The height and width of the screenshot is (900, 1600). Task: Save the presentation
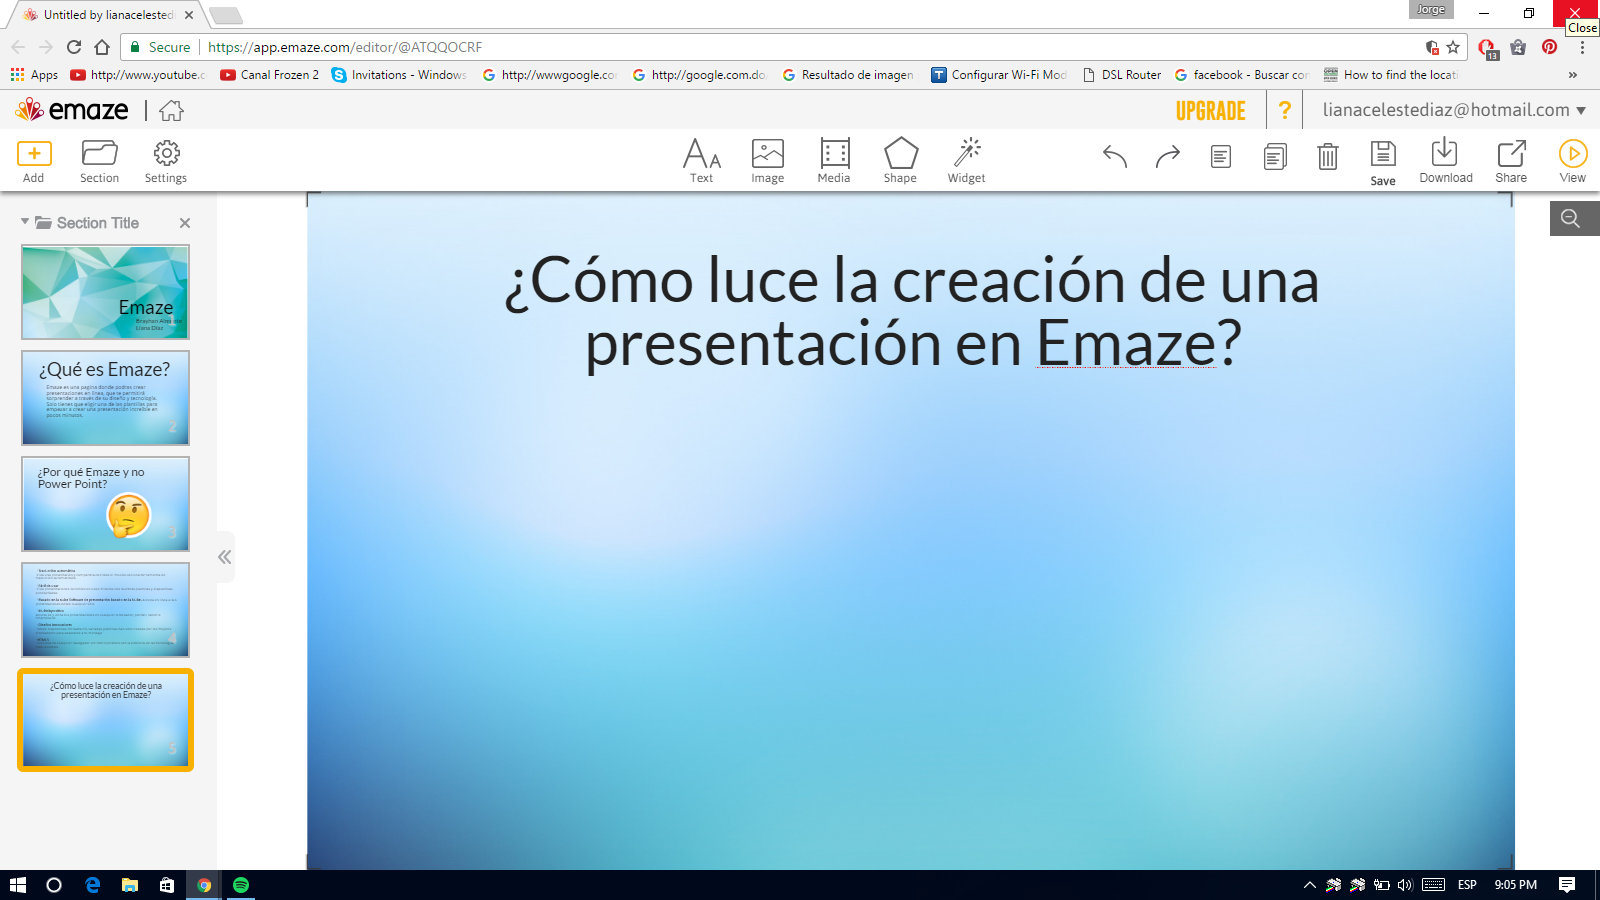1383,163
